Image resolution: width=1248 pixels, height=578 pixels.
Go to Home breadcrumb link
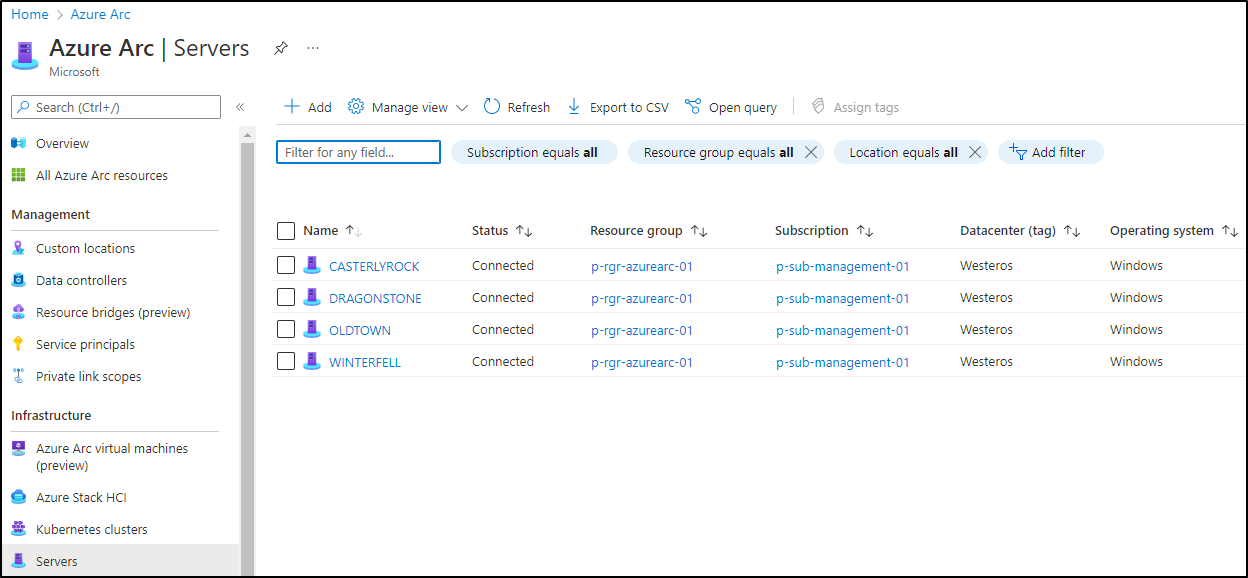(x=30, y=15)
